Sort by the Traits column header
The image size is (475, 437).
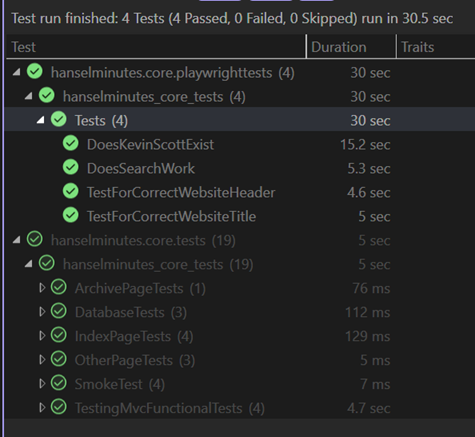point(436,47)
